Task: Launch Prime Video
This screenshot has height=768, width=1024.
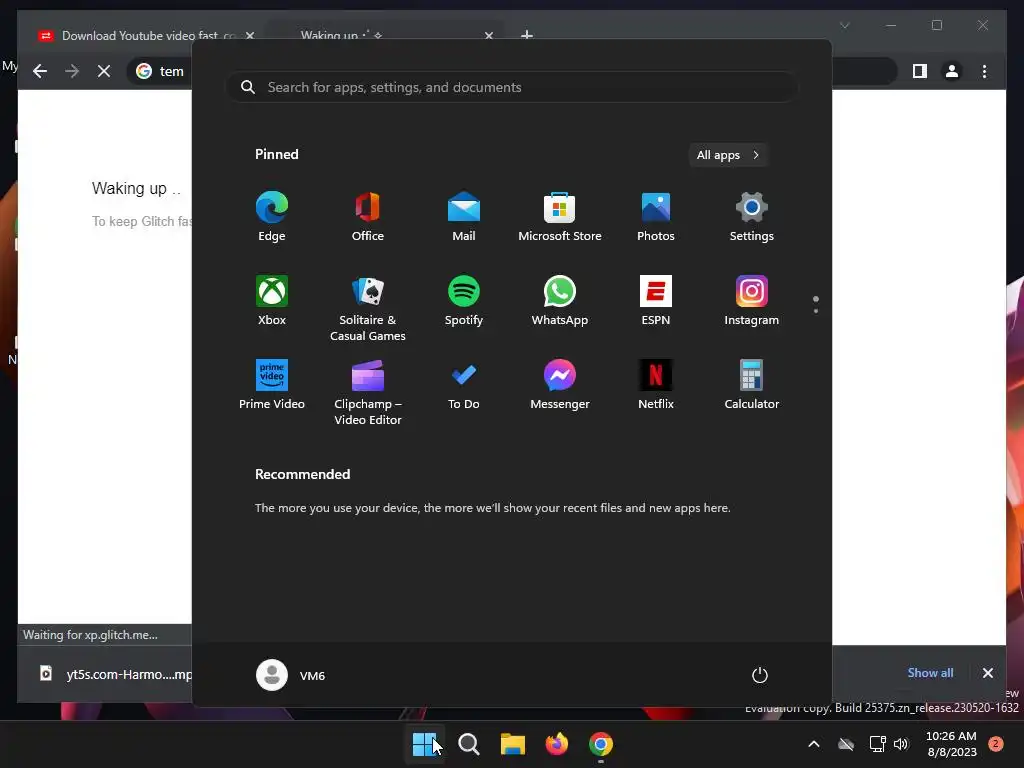Action: click(x=272, y=385)
